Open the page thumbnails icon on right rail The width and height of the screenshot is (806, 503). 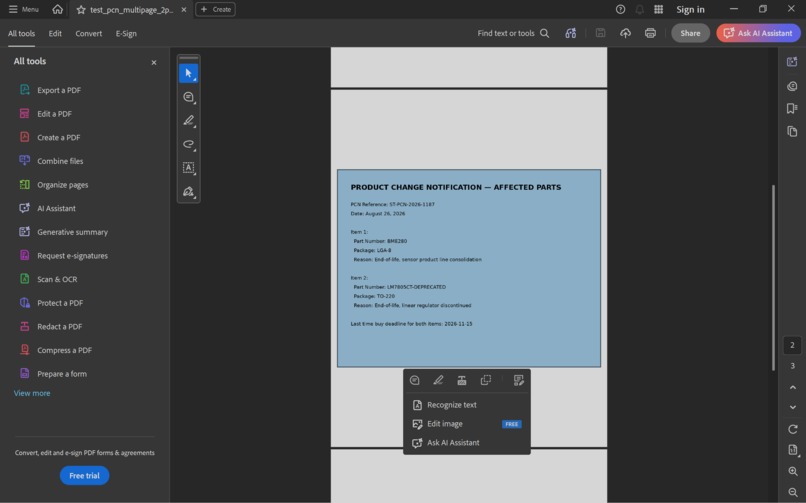pyautogui.click(x=792, y=132)
